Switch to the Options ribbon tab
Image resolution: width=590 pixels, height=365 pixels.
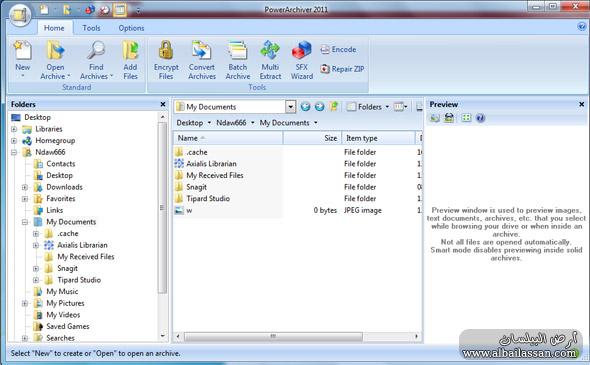(x=131, y=28)
